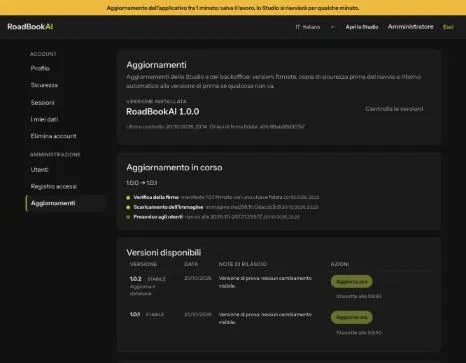Click the 1.0.1 version number in table
The image size is (466, 363).
[x=135, y=314]
